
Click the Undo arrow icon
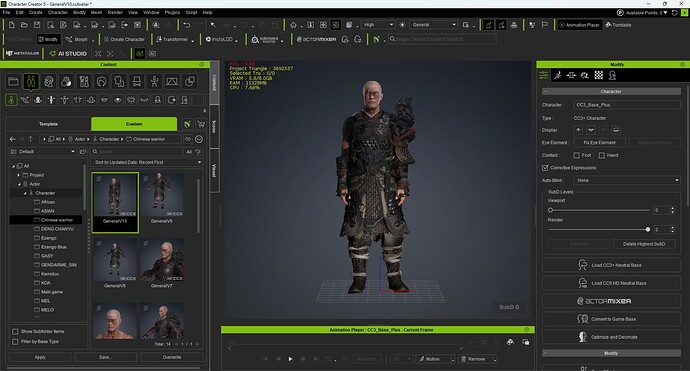[187, 25]
